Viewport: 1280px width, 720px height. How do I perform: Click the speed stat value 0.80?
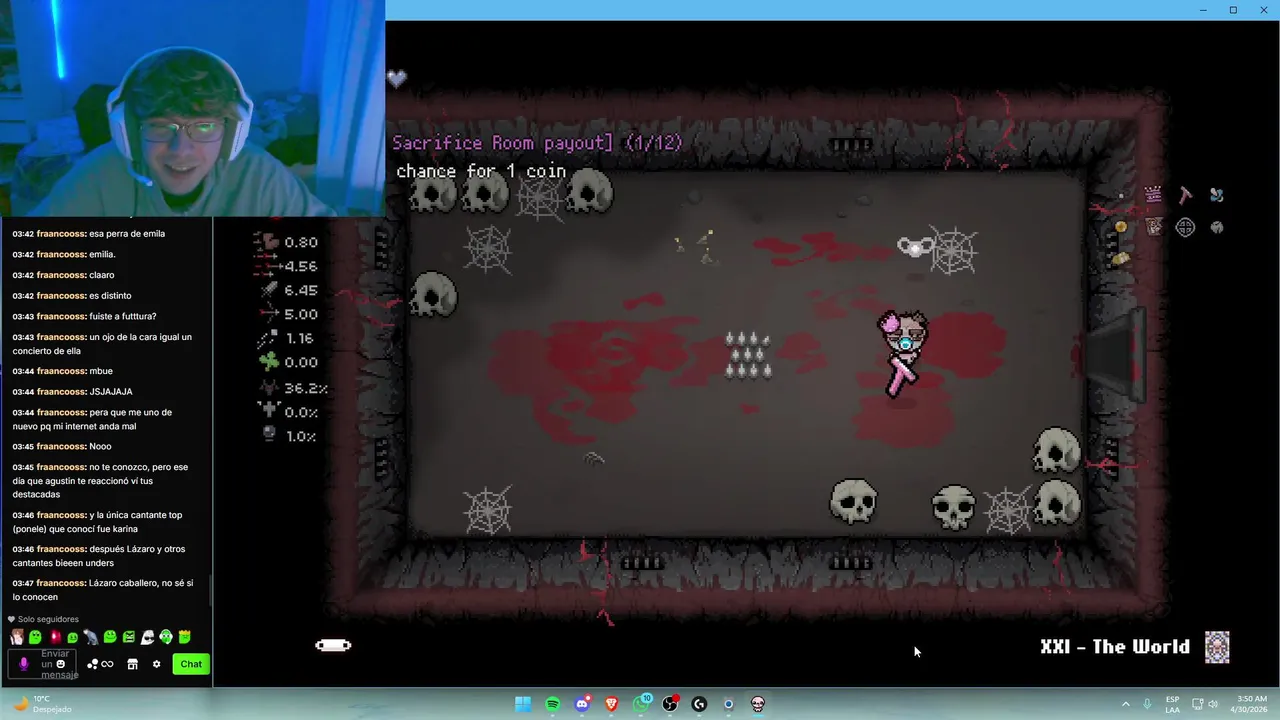(x=301, y=242)
